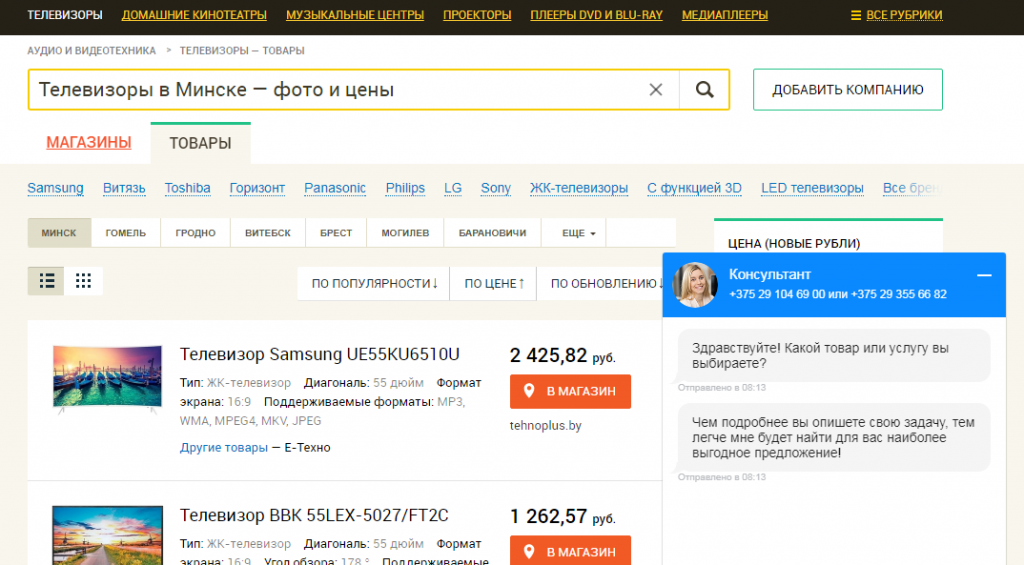Click the 1 262,57 руб. price
The width and height of the screenshot is (1024, 565).
coord(562,517)
